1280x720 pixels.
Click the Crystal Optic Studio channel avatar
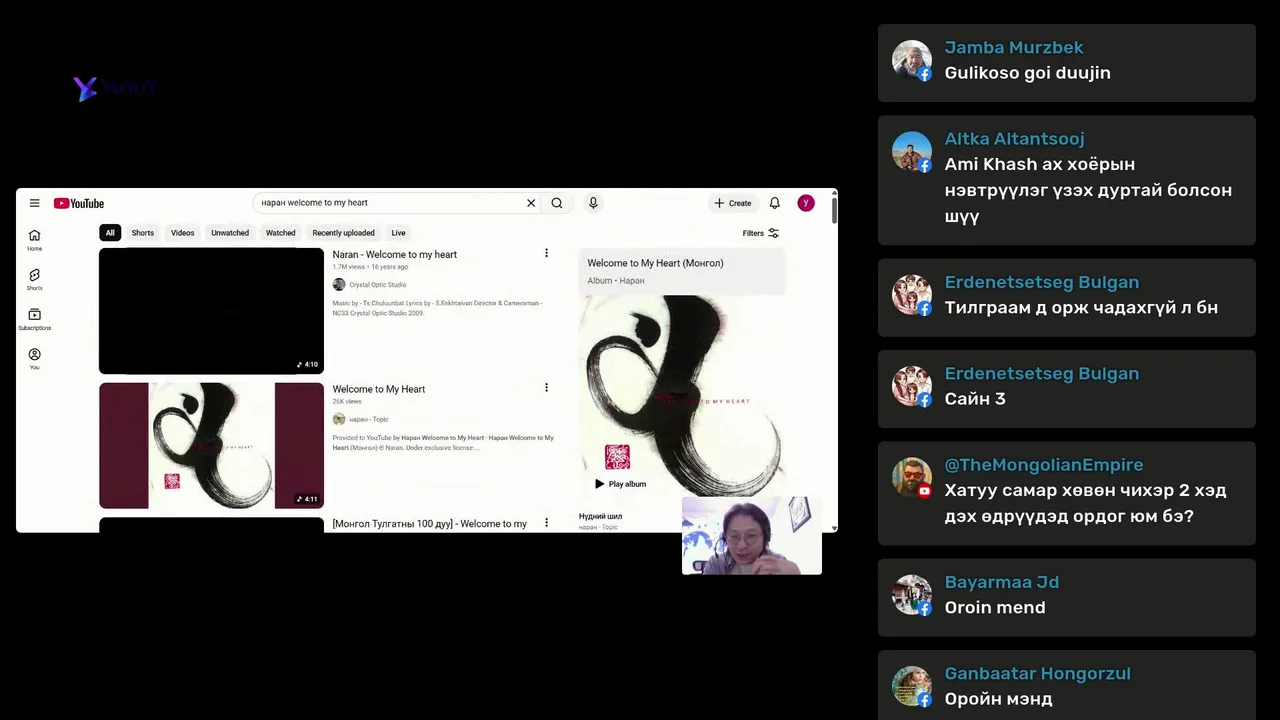point(339,285)
